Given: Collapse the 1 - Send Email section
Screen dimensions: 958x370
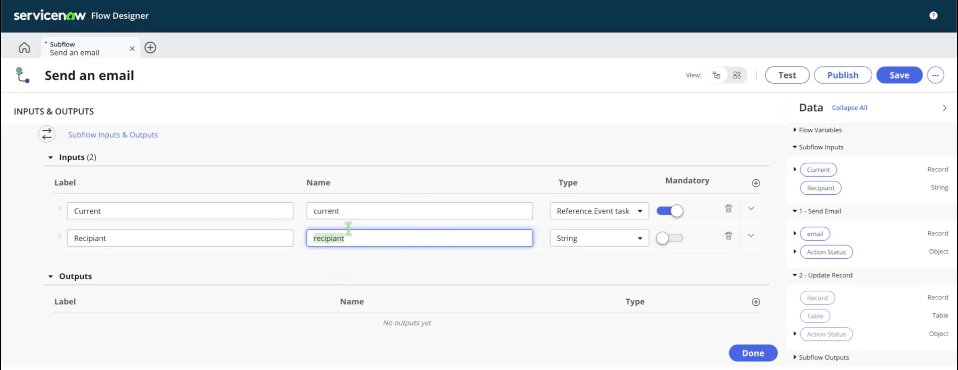Looking at the screenshot, I should (794, 211).
